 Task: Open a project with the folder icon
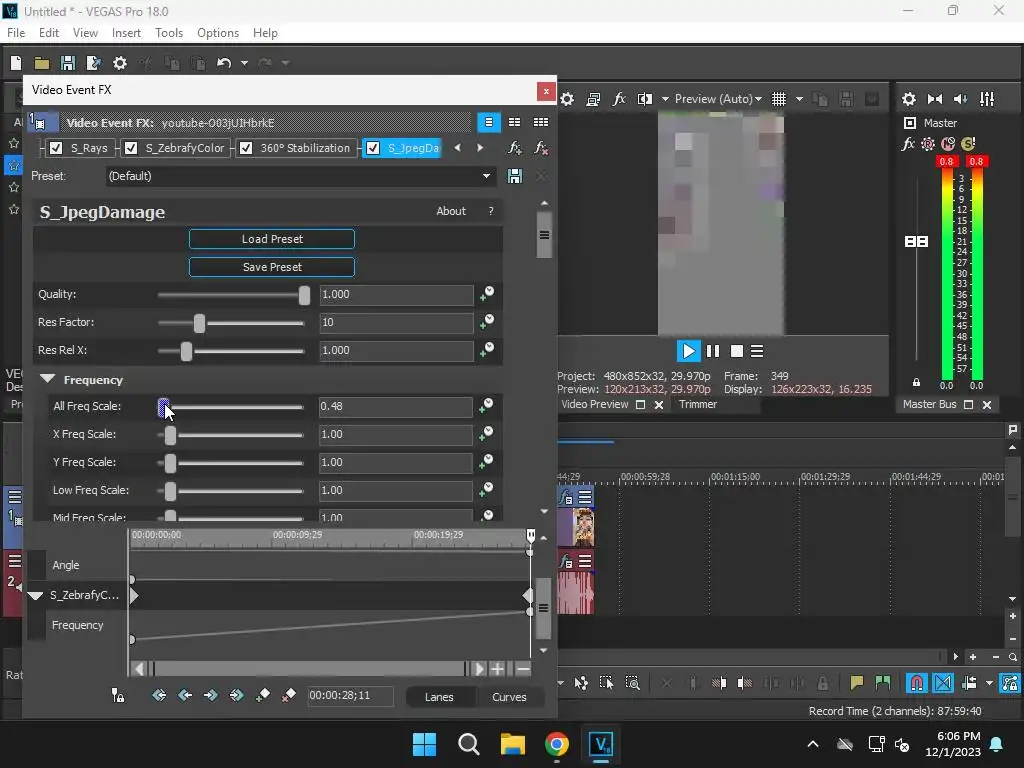42,63
